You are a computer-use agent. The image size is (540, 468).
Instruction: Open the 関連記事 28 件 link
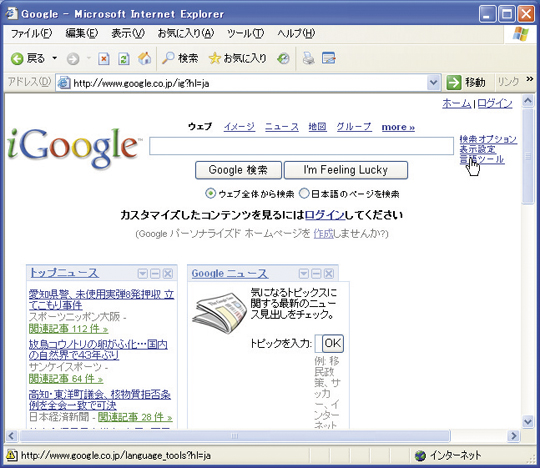pyautogui.click(x=135, y=417)
